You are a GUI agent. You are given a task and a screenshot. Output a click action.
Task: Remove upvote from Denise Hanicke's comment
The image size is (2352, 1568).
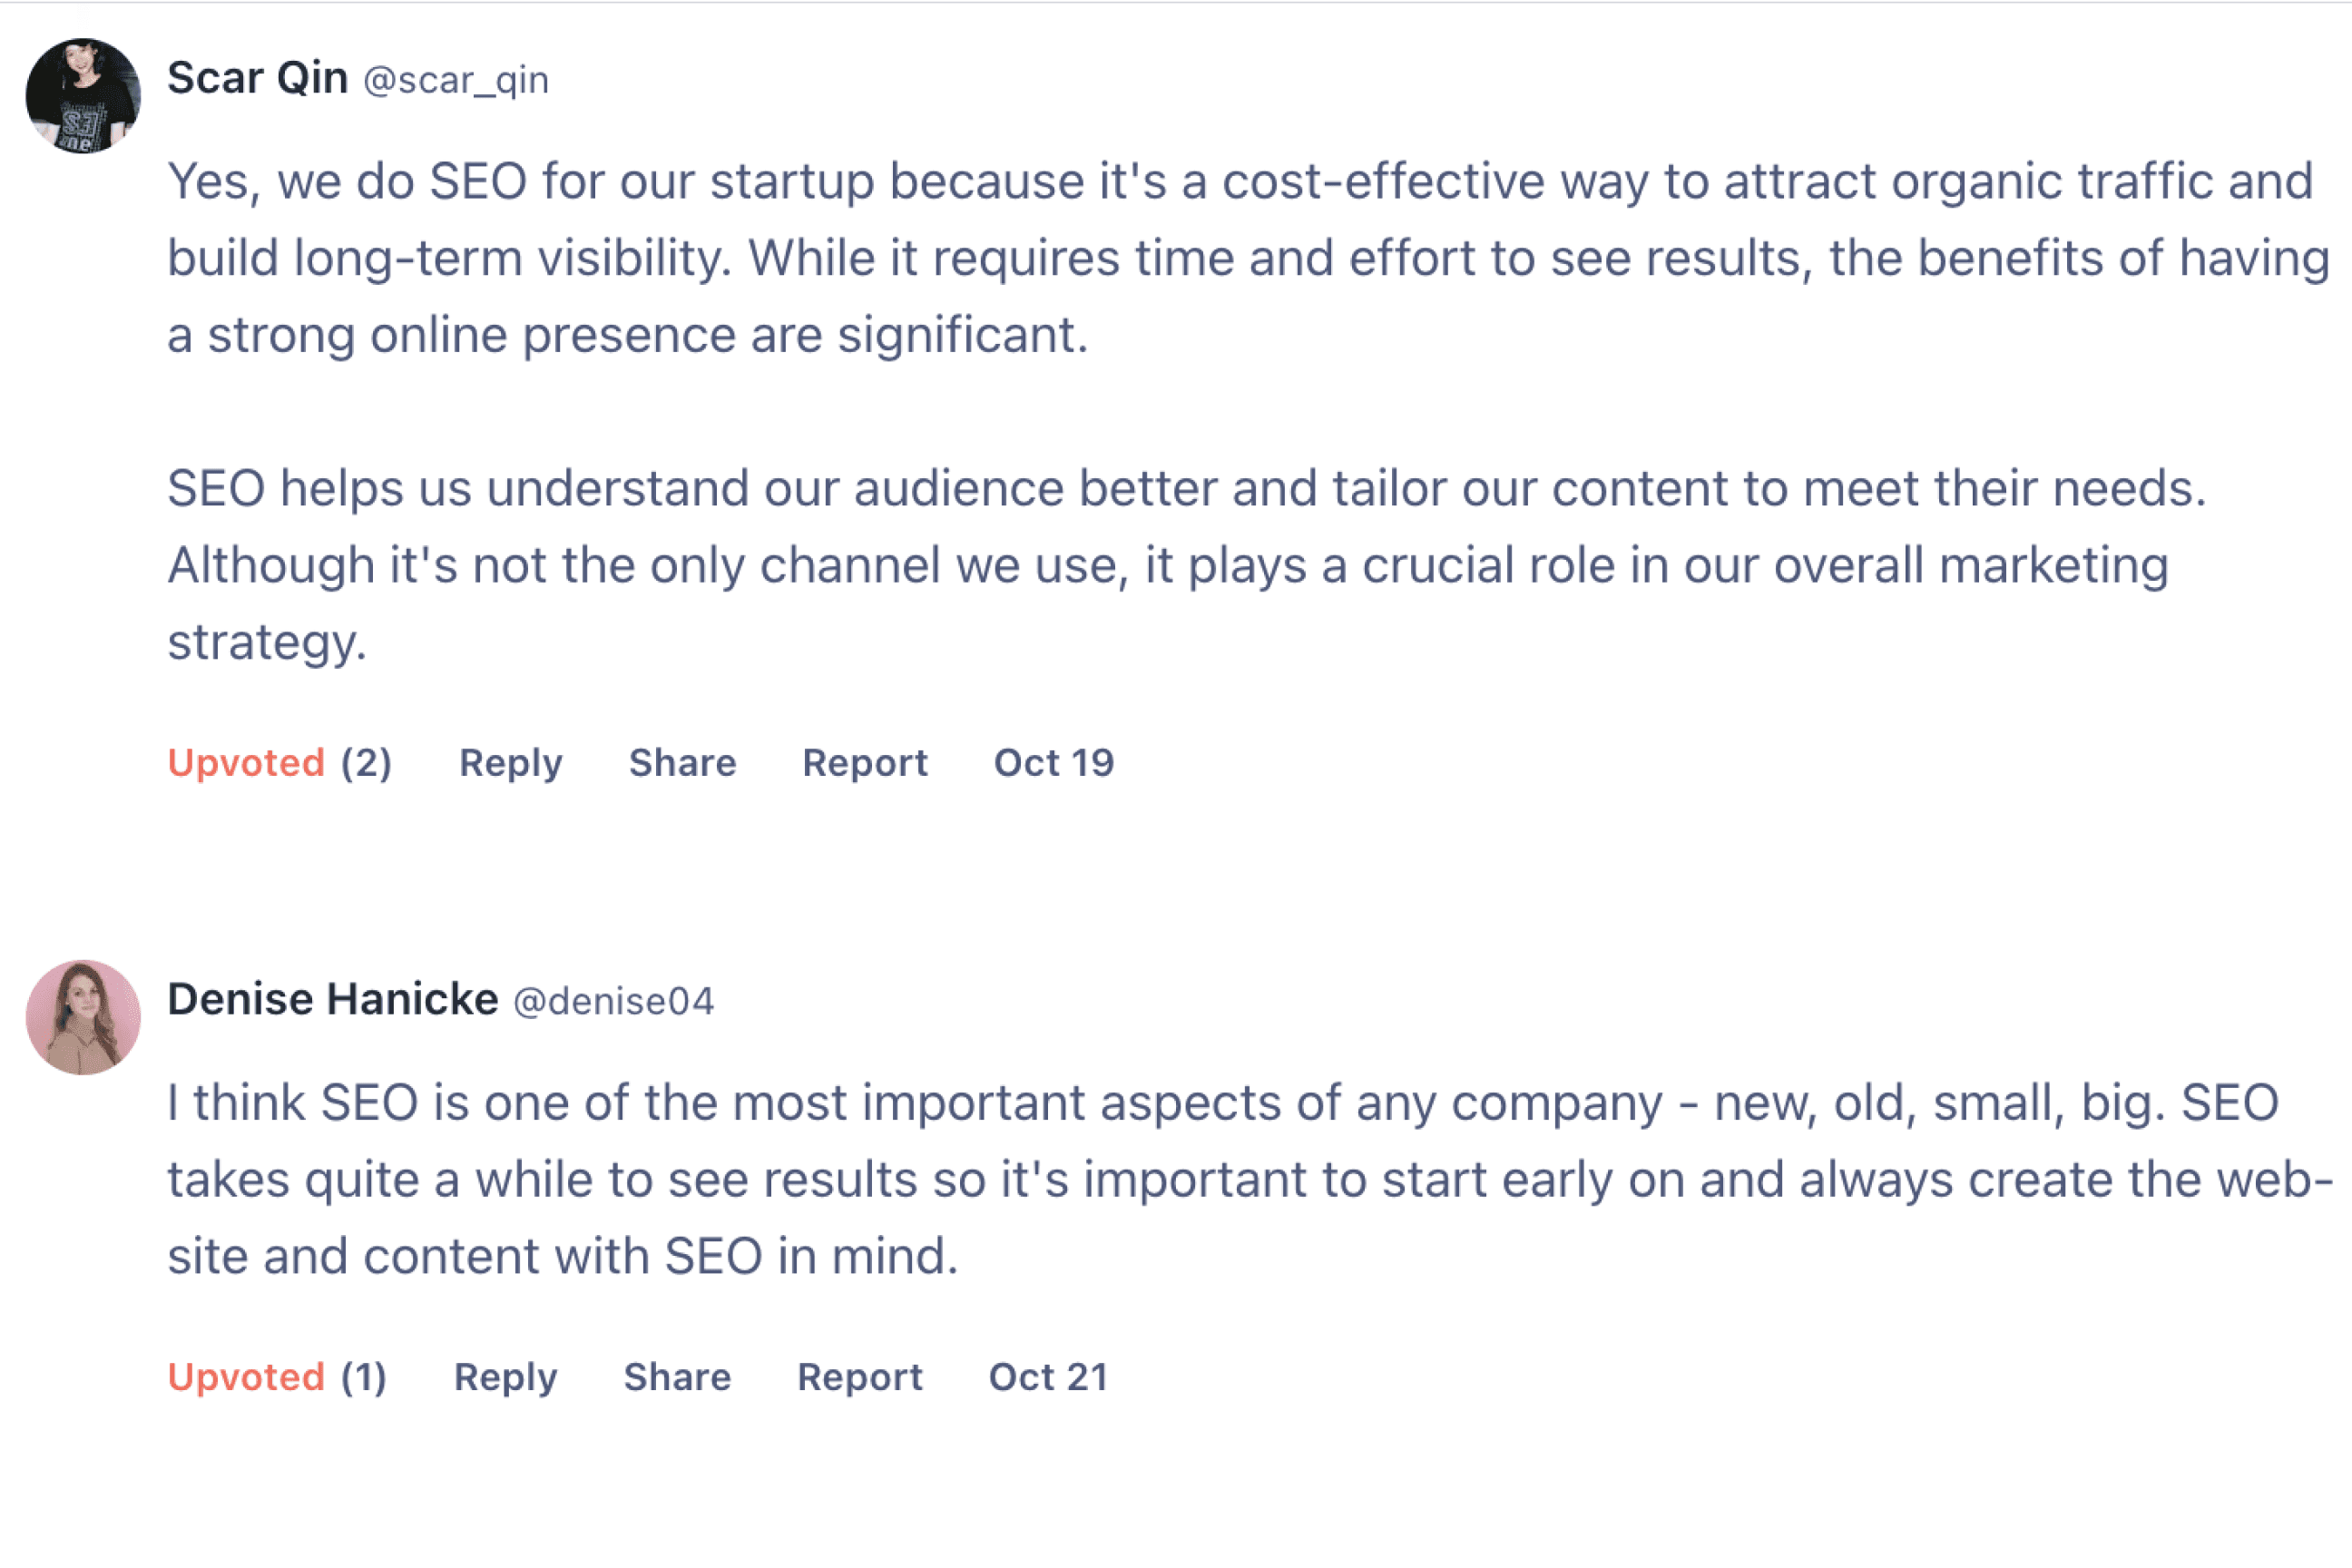pos(246,1377)
